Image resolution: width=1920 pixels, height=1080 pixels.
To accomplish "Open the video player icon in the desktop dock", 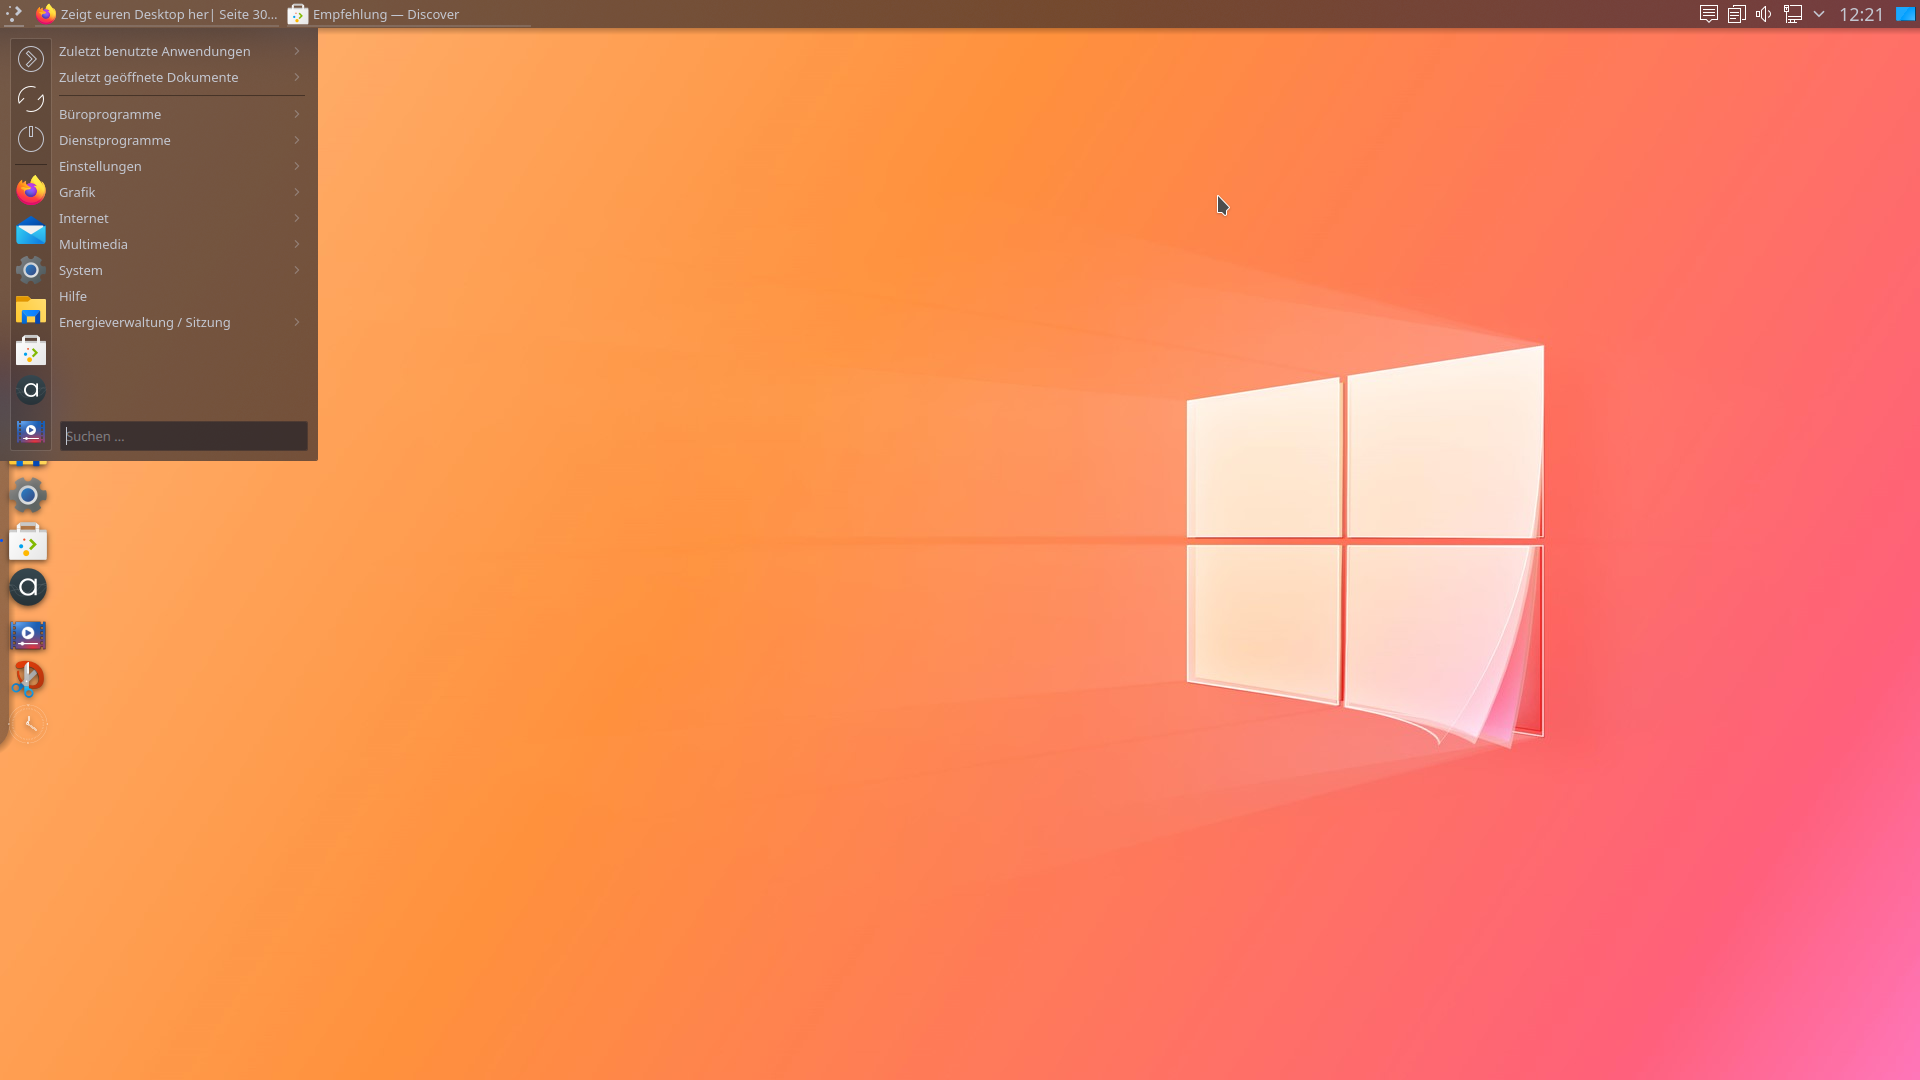I will (x=28, y=634).
